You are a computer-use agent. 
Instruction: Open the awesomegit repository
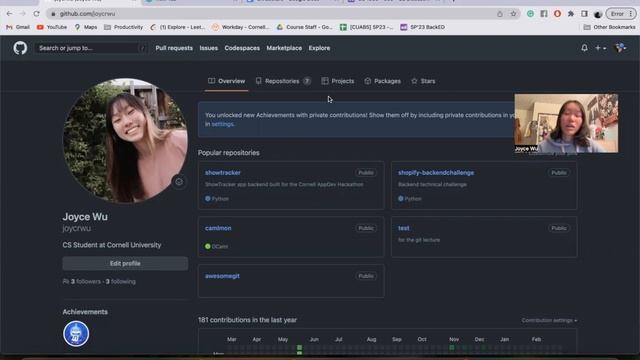222,276
